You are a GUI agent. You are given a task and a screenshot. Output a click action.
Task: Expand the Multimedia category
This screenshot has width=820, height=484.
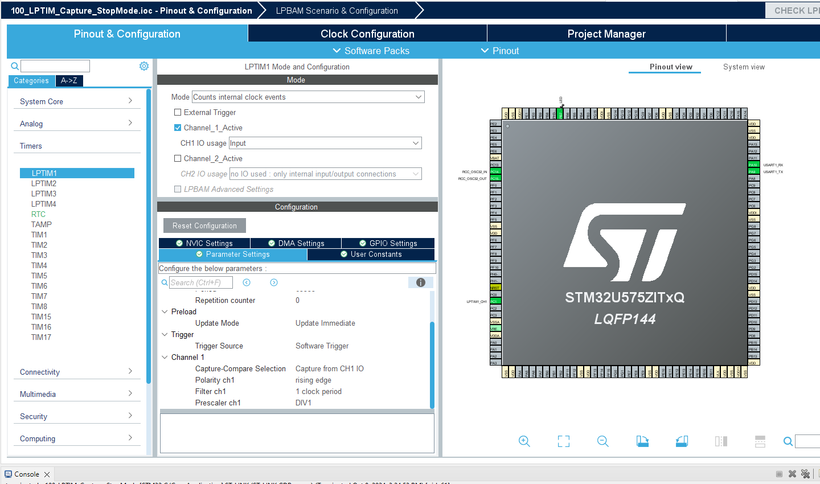coord(76,394)
